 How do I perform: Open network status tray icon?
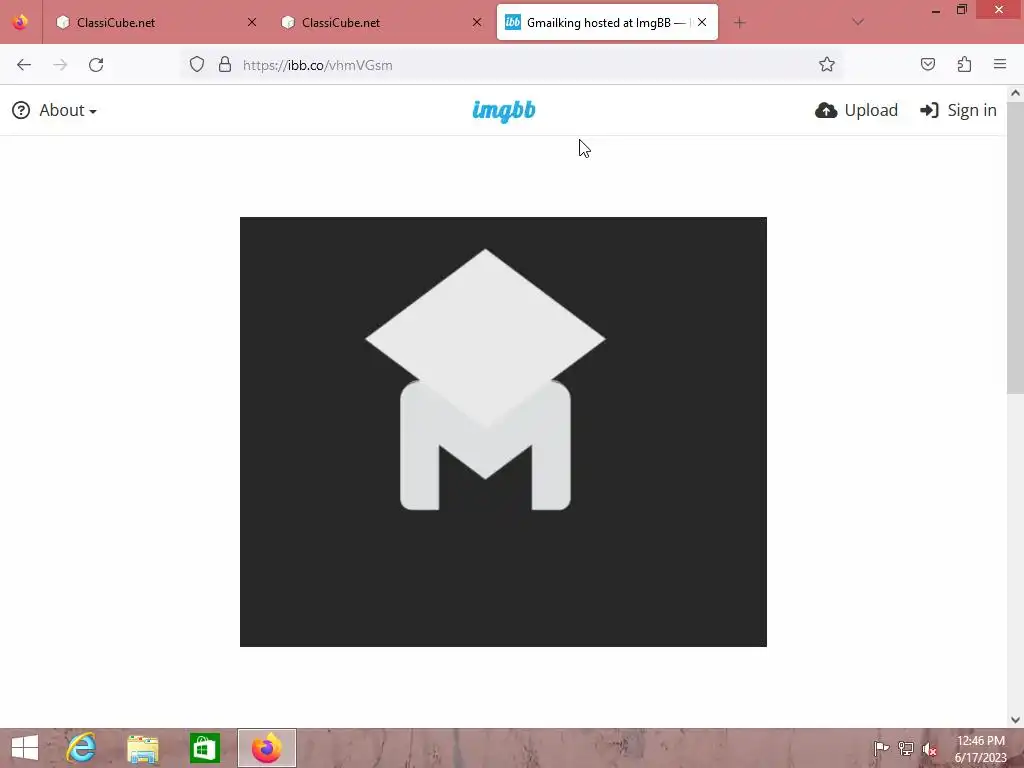pyautogui.click(x=906, y=748)
